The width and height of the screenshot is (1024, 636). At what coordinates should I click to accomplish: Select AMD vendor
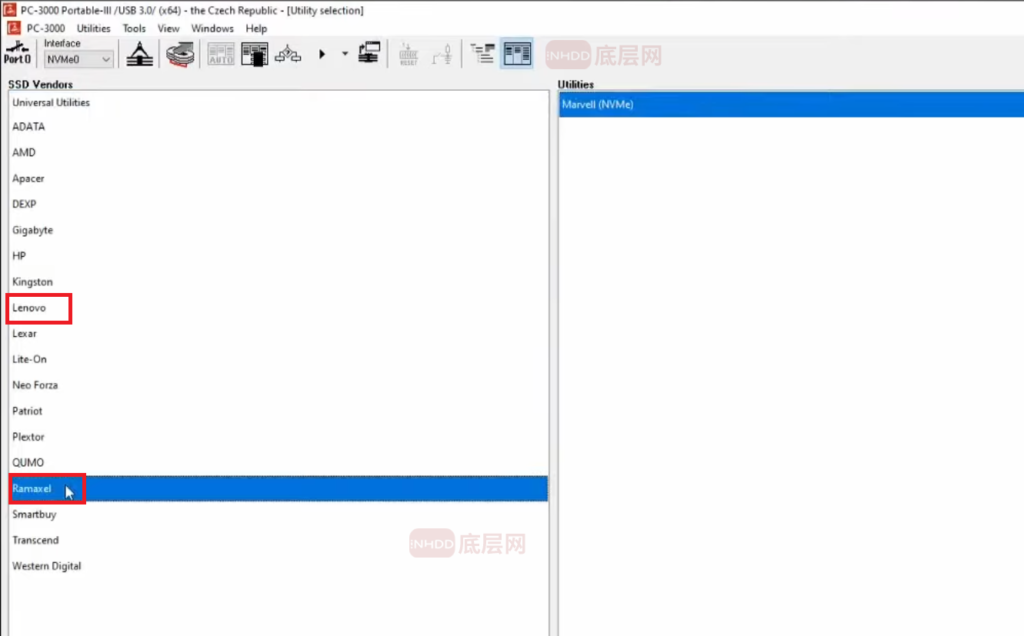coord(279,152)
